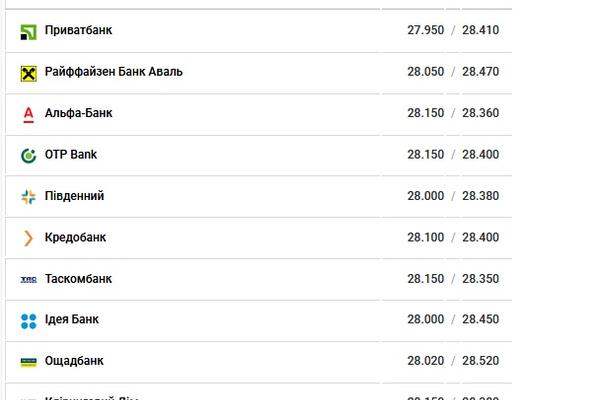
Task: Click the Південний bank cross-shaped logo
Action: (28, 197)
